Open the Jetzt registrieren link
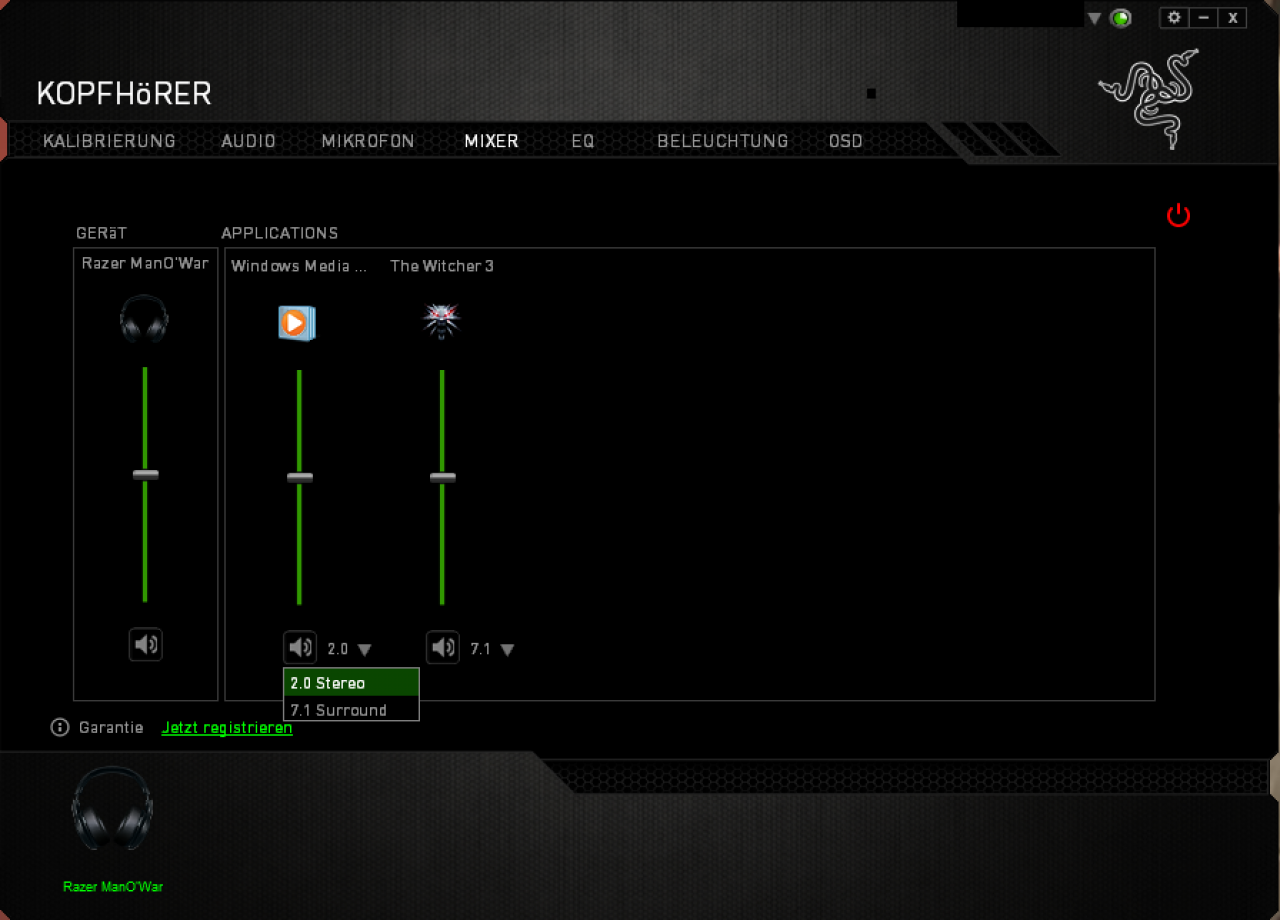This screenshot has width=1280, height=920. pyautogui.click(x=227, y=728)
